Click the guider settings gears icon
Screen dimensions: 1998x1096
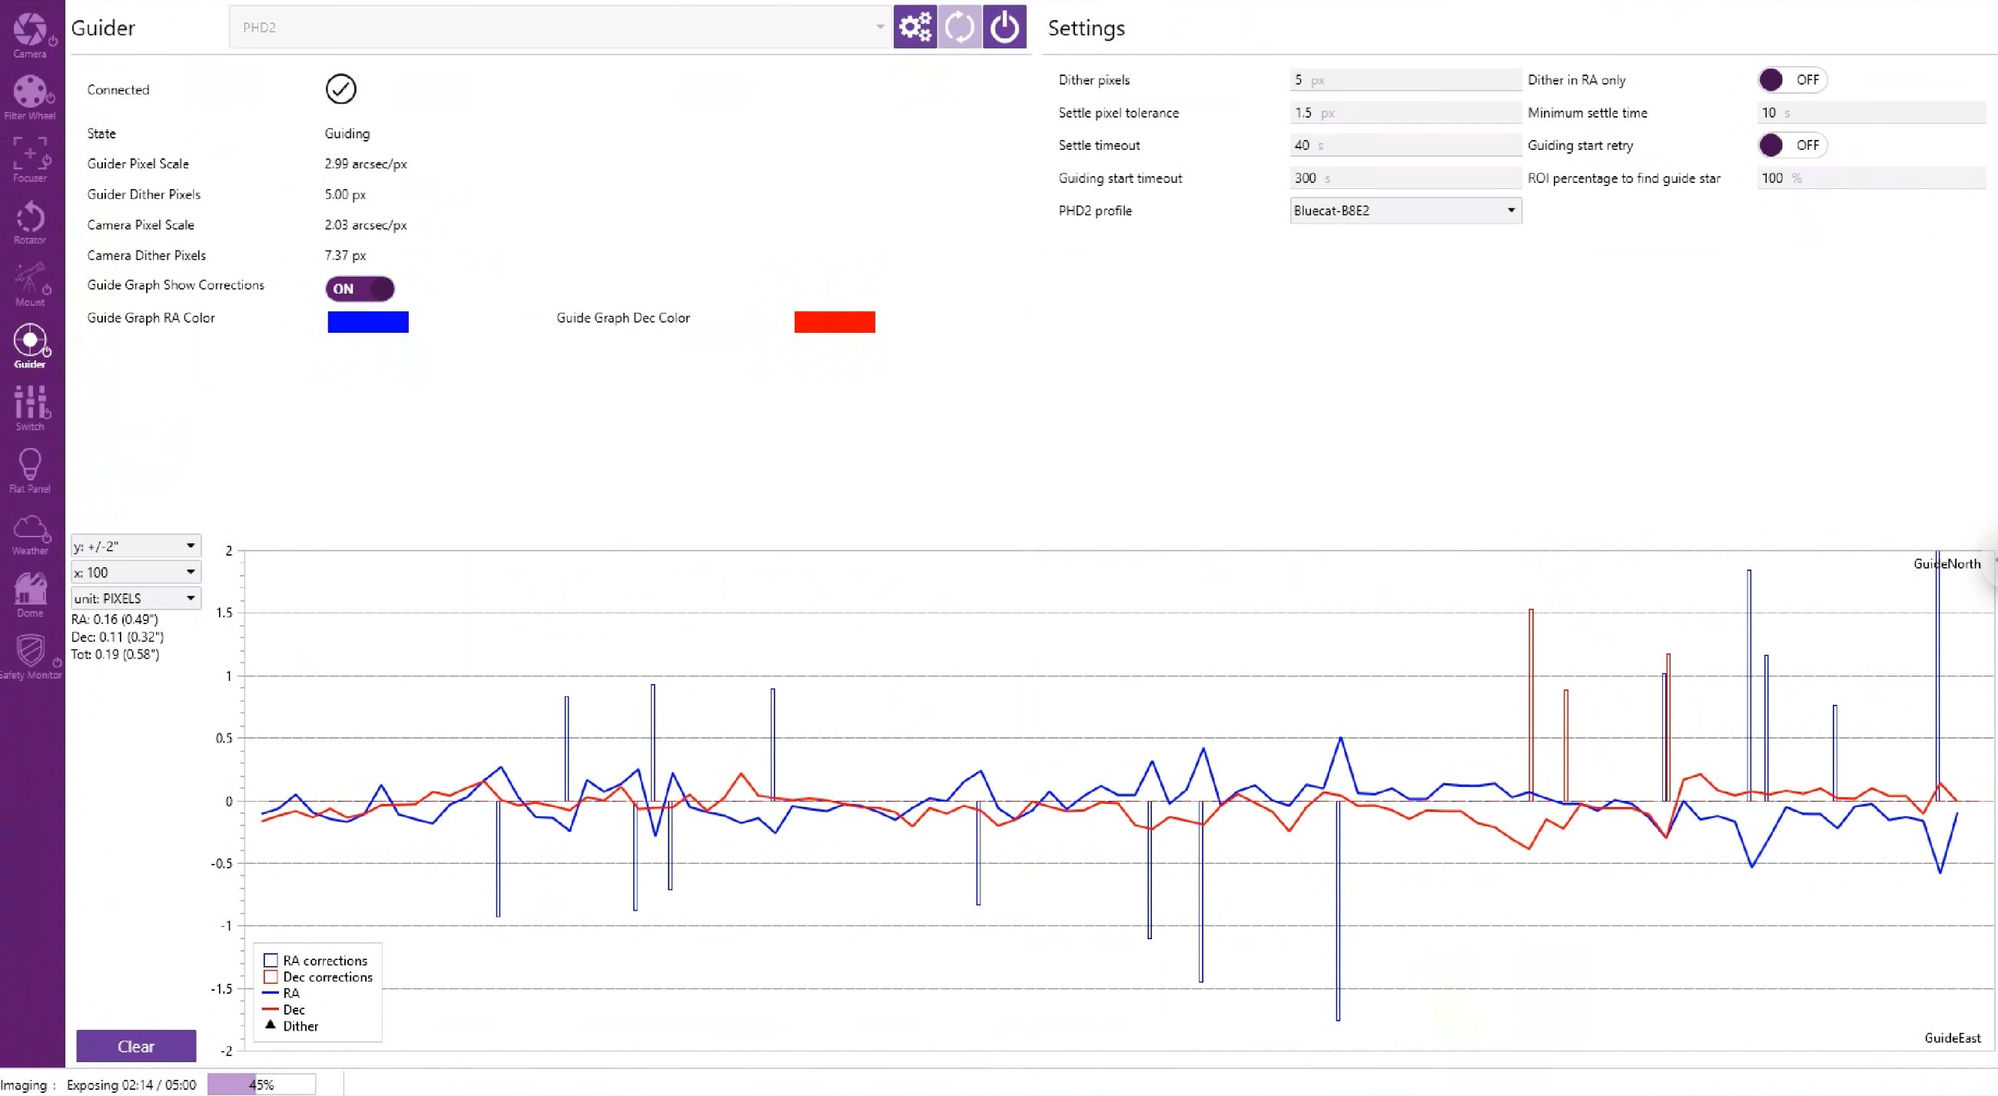click(x=915, y=27)
